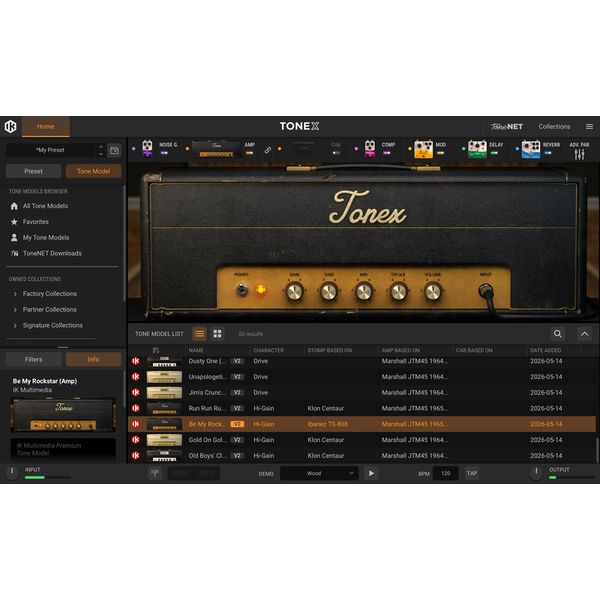The image size is (600, 600).
Task: Collapse the tone model list with chevron
Action: pyautogui.click(x=584, y=334)
